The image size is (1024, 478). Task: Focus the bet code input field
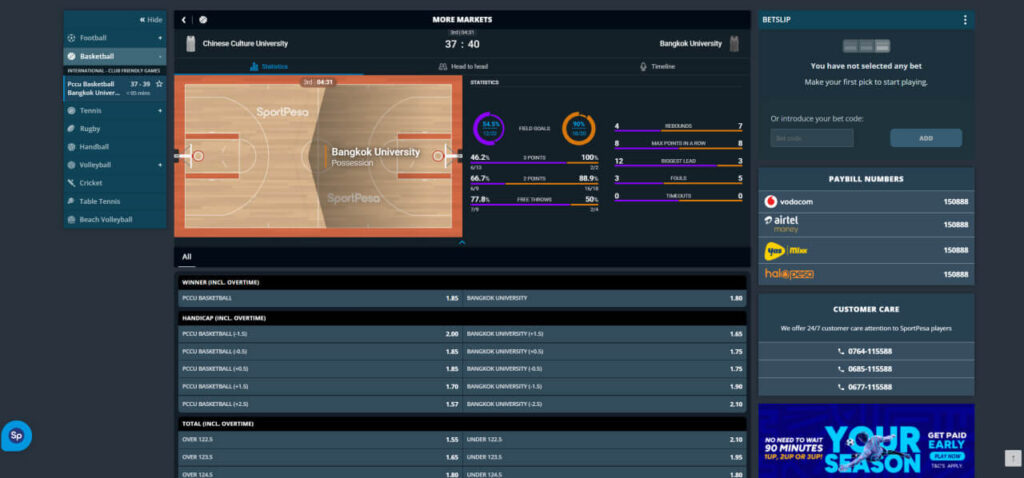point(812,138)
